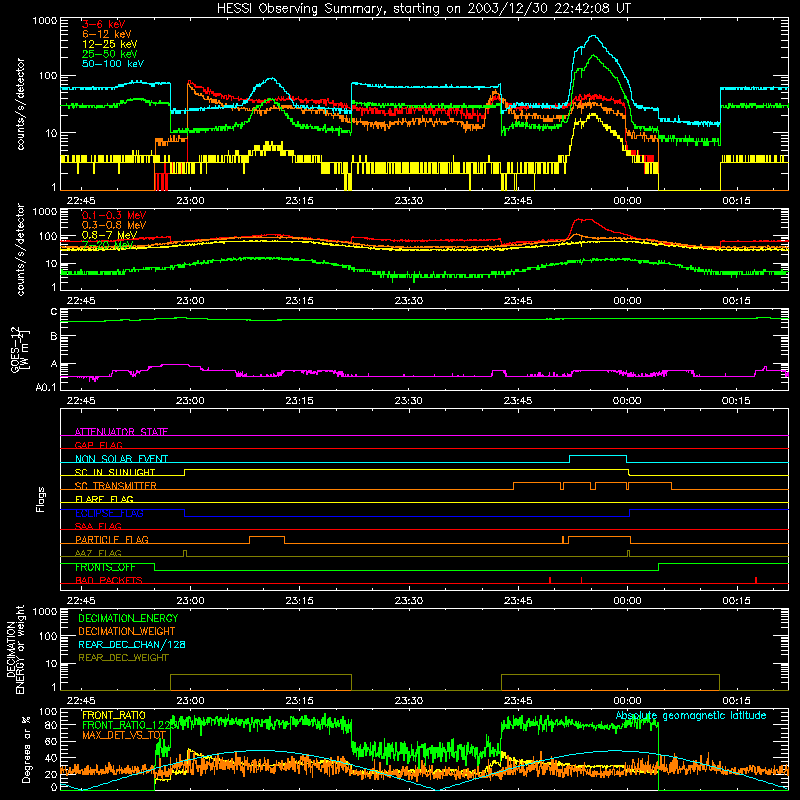Click the B flux class tick label
Image resolution: width=800 pixels, height=800 pixels.
point(54,337)
